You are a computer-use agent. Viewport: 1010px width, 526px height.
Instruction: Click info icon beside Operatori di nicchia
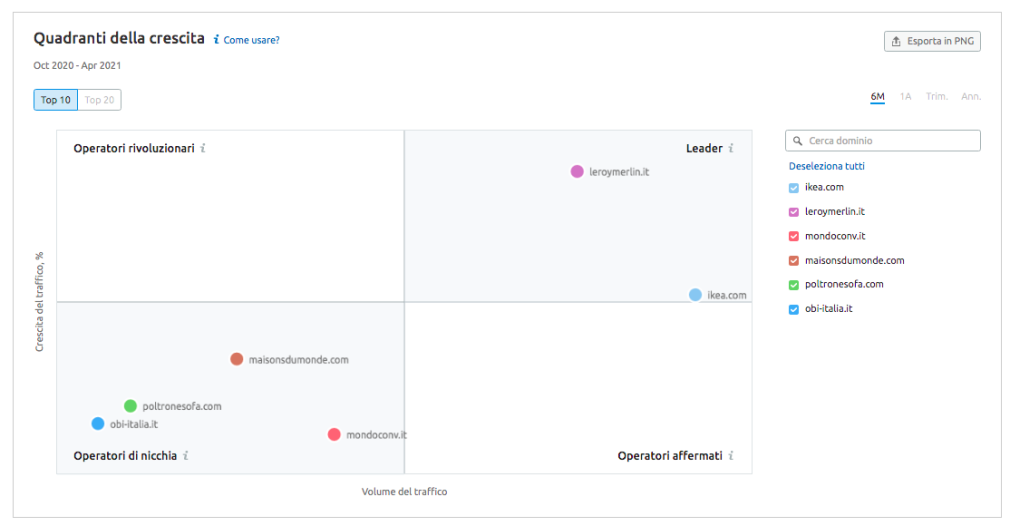click(x=186, y=456)
